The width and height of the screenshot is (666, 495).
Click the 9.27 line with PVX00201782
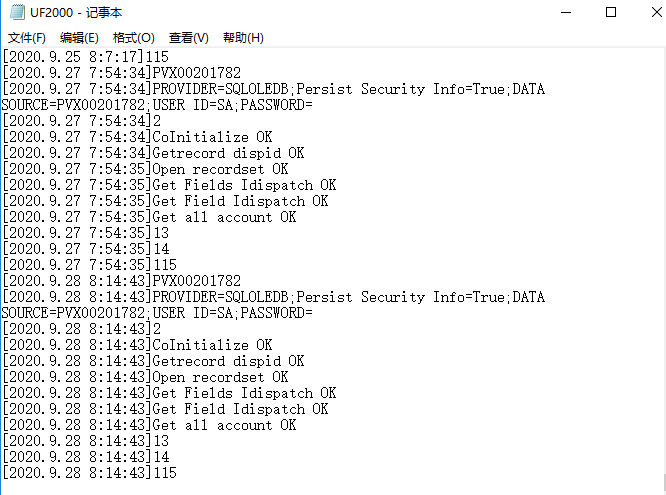pyautogui.click(x=121, y=73)
